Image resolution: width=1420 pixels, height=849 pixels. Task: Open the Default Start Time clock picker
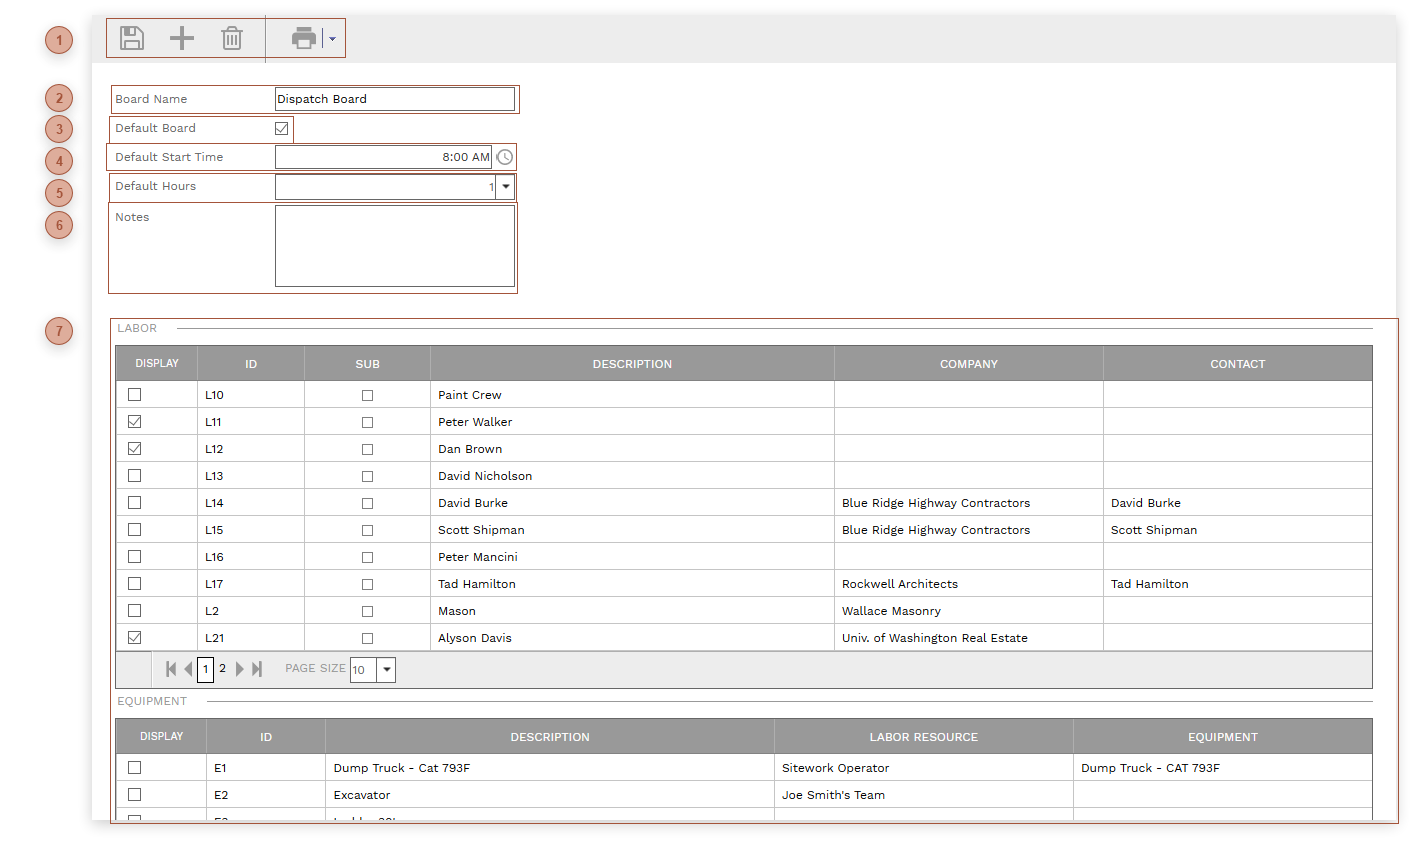pyautogui.click(x=505, y=157)
